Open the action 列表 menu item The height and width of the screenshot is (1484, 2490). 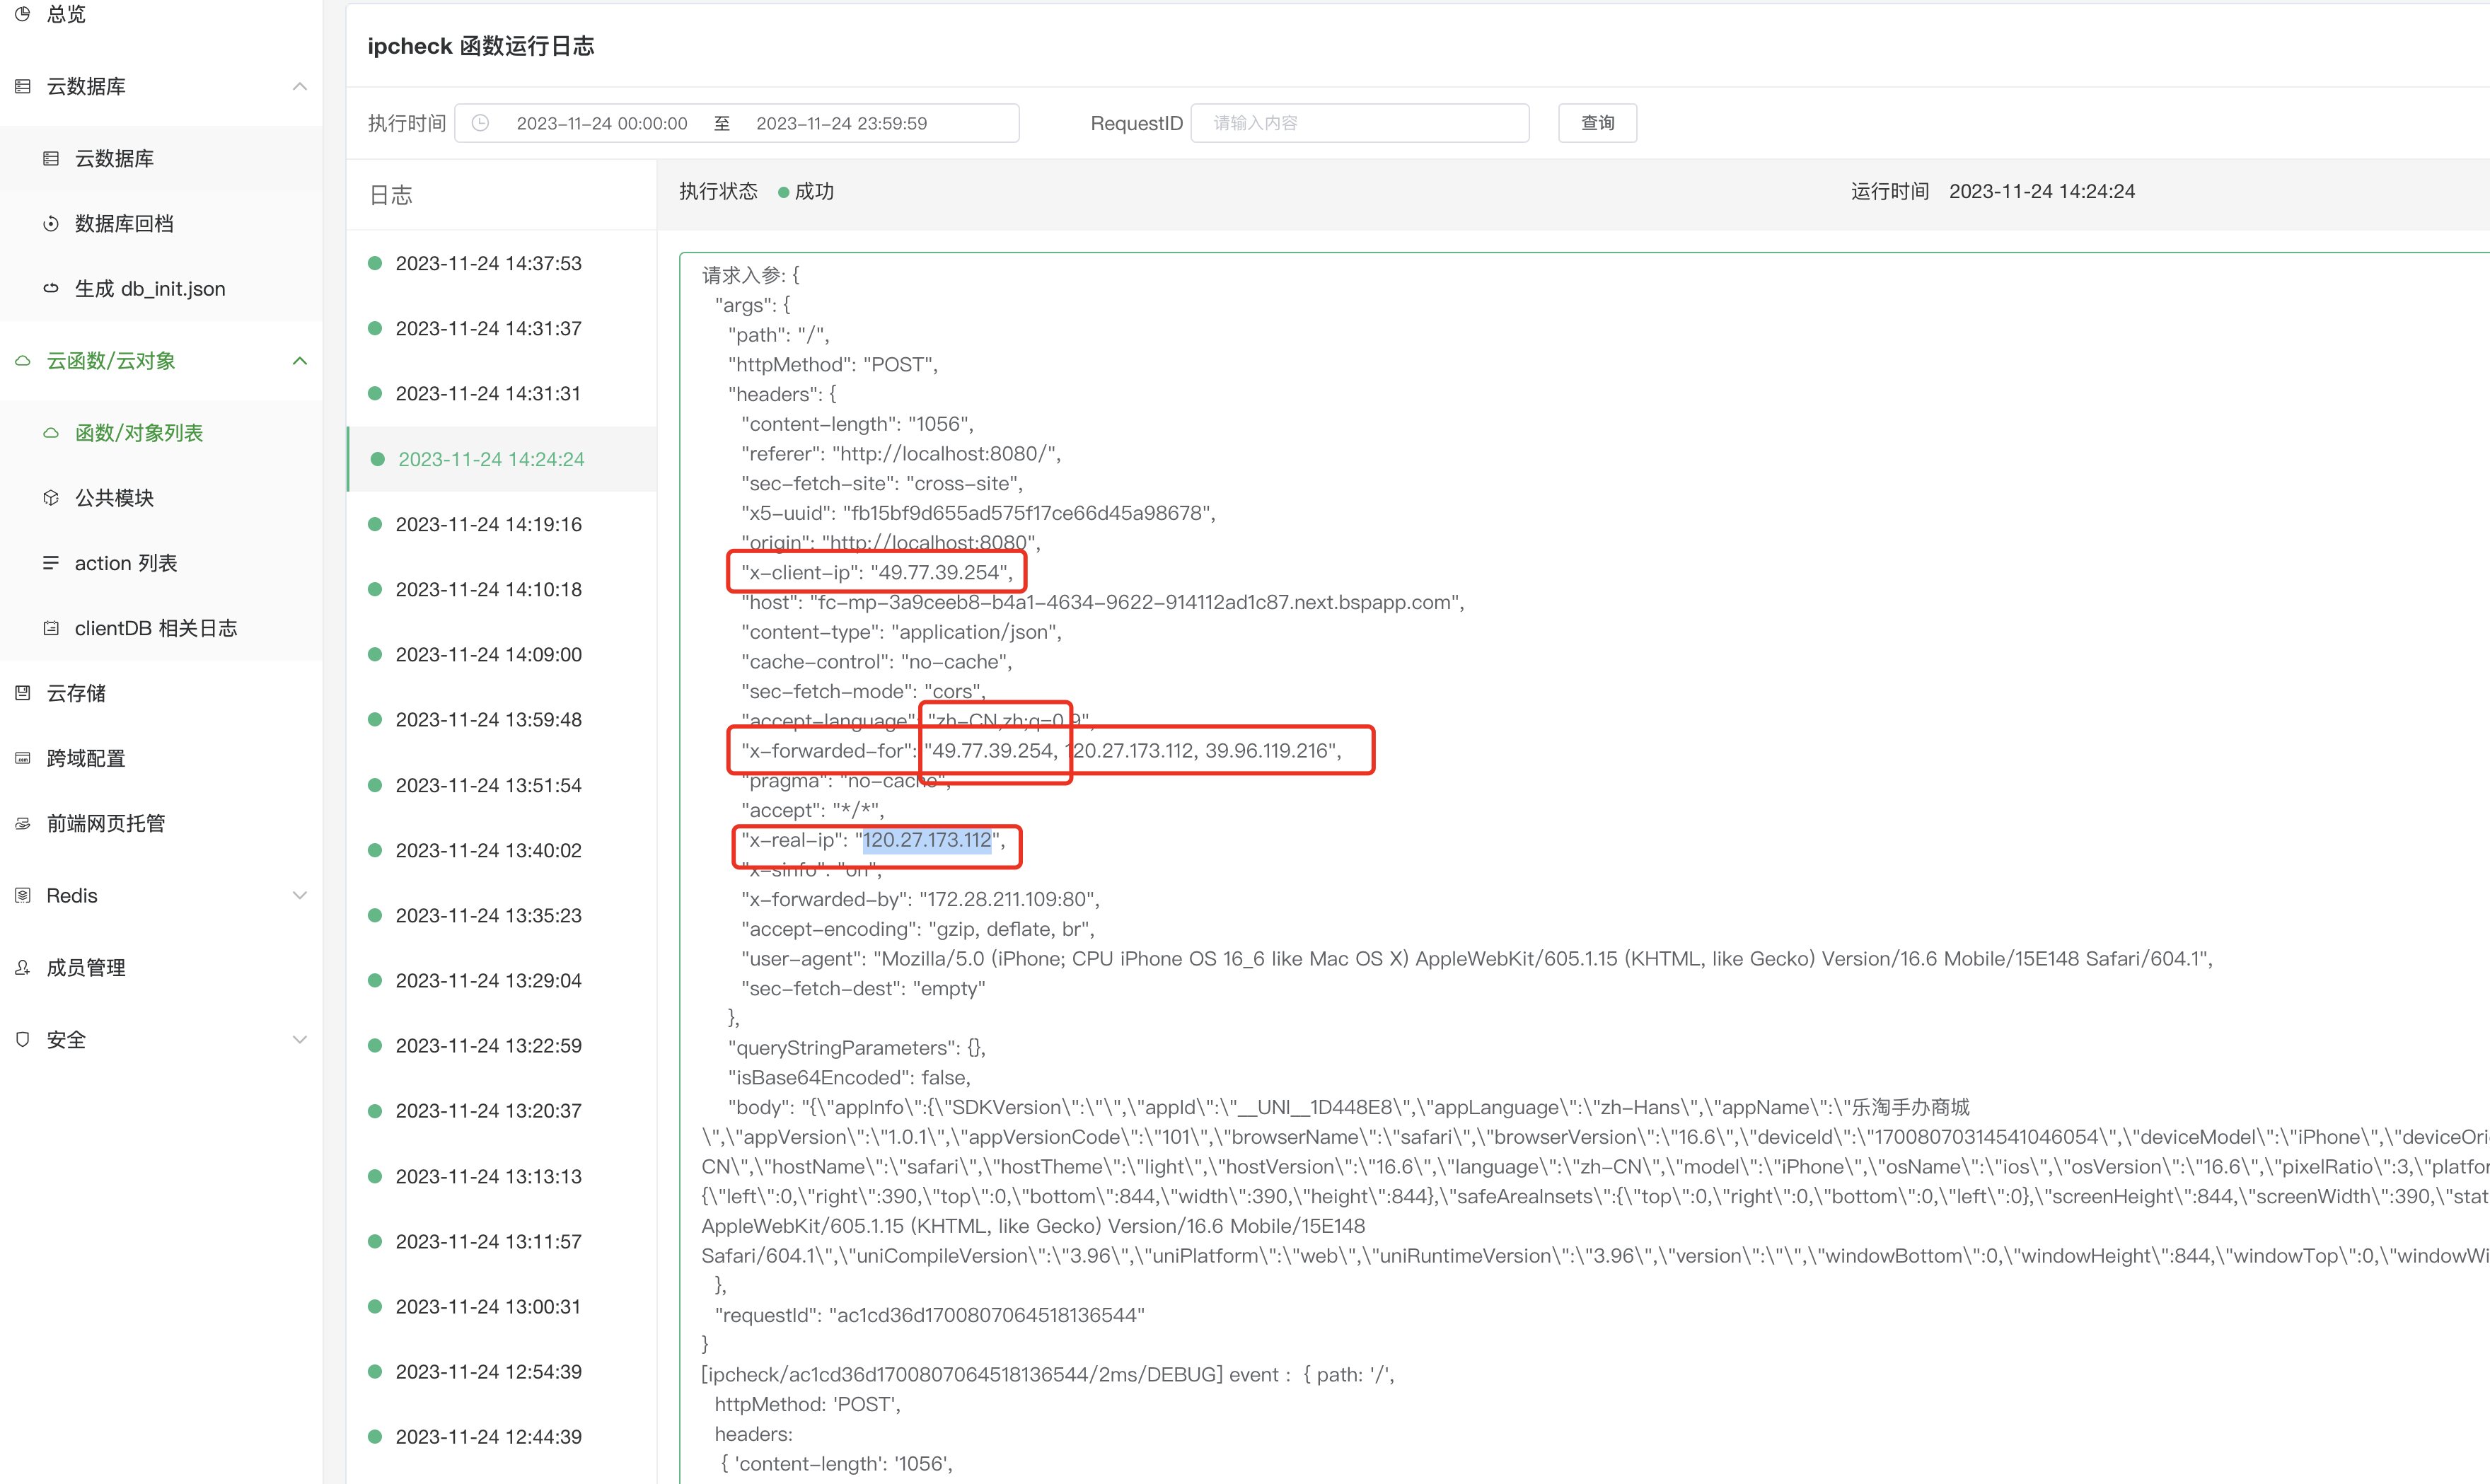(x=125, y=563)
